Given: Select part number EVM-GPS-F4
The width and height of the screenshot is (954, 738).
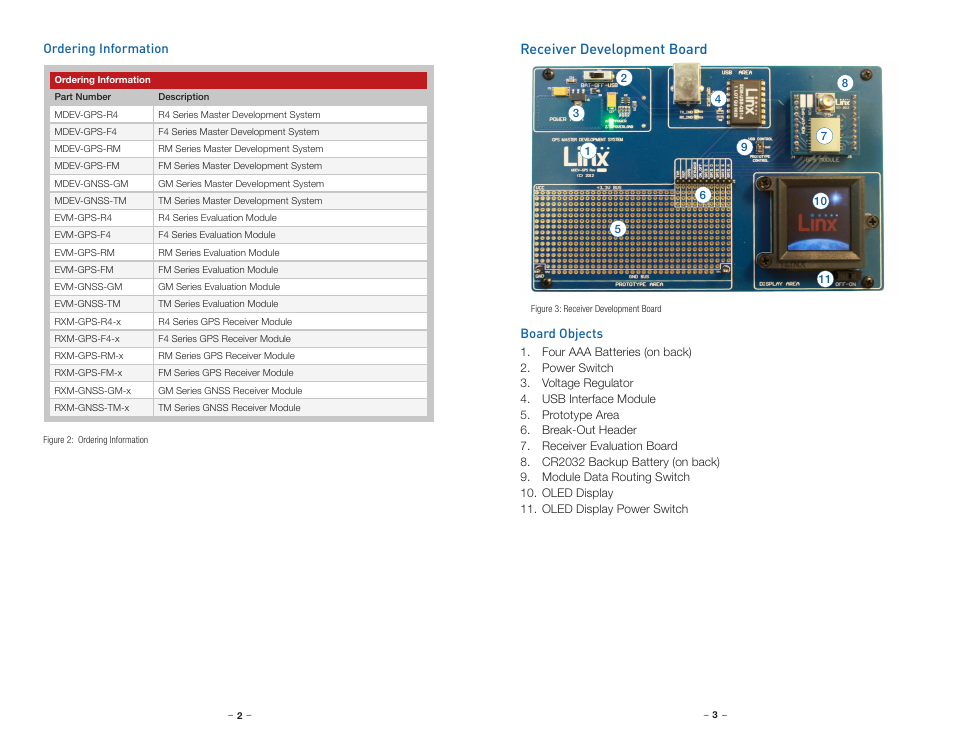Looking at the screenshot, I should click(x=82, y=234).
